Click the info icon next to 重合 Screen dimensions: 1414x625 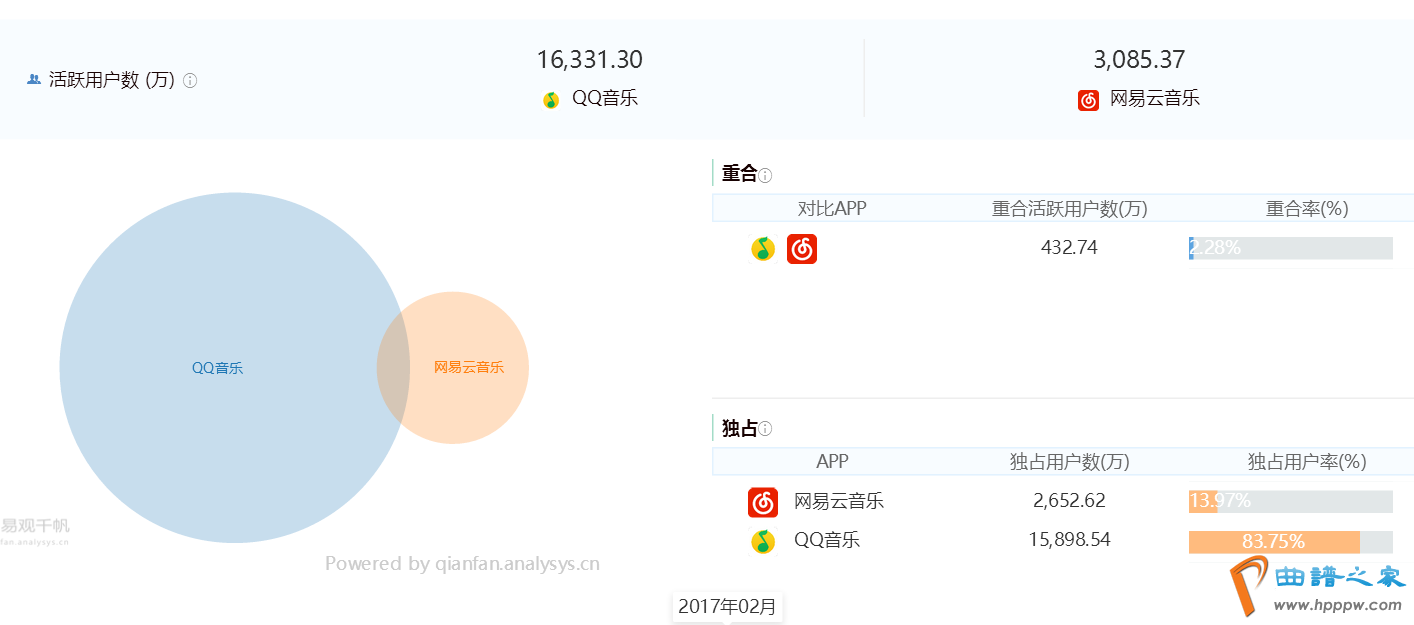click(x=765, y=176)
